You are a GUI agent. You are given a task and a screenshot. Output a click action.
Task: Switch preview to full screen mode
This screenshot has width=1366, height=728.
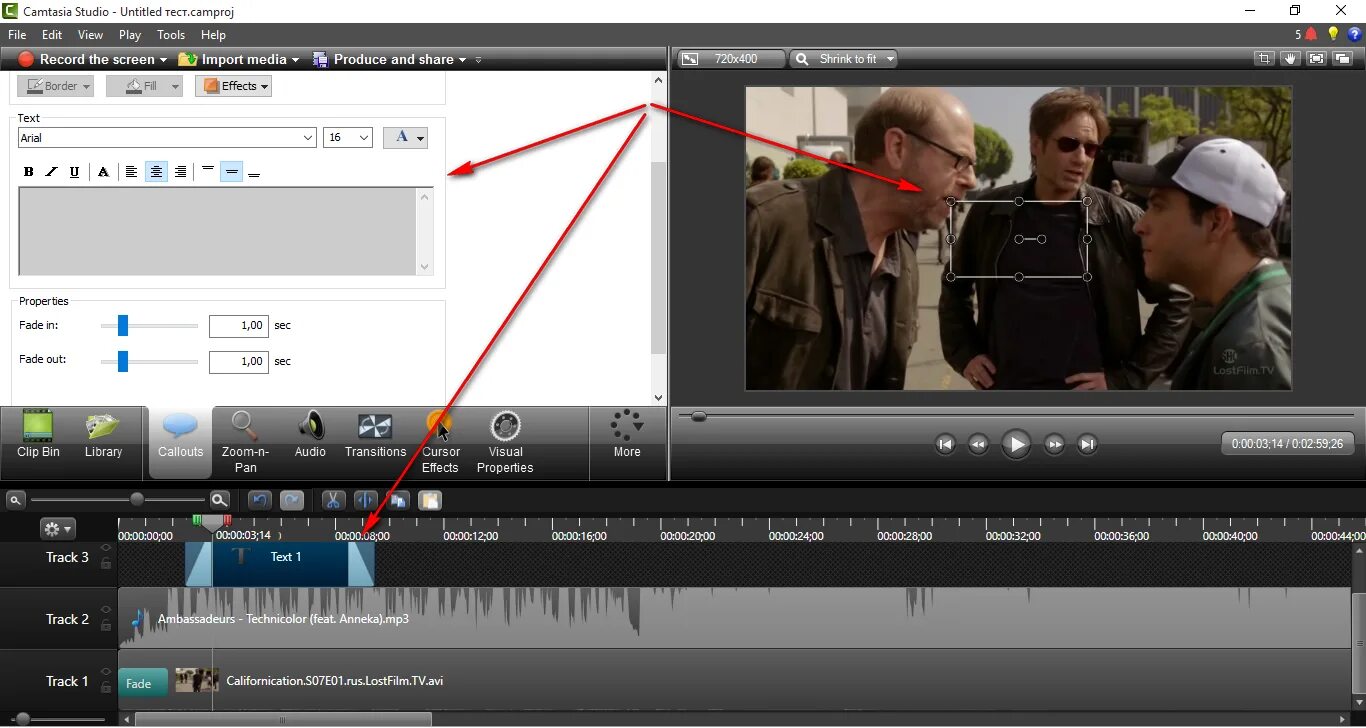point(1316,59)
